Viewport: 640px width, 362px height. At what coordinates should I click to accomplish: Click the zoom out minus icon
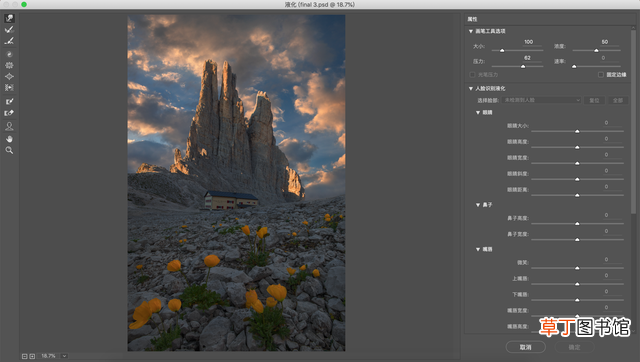[24, 356]
